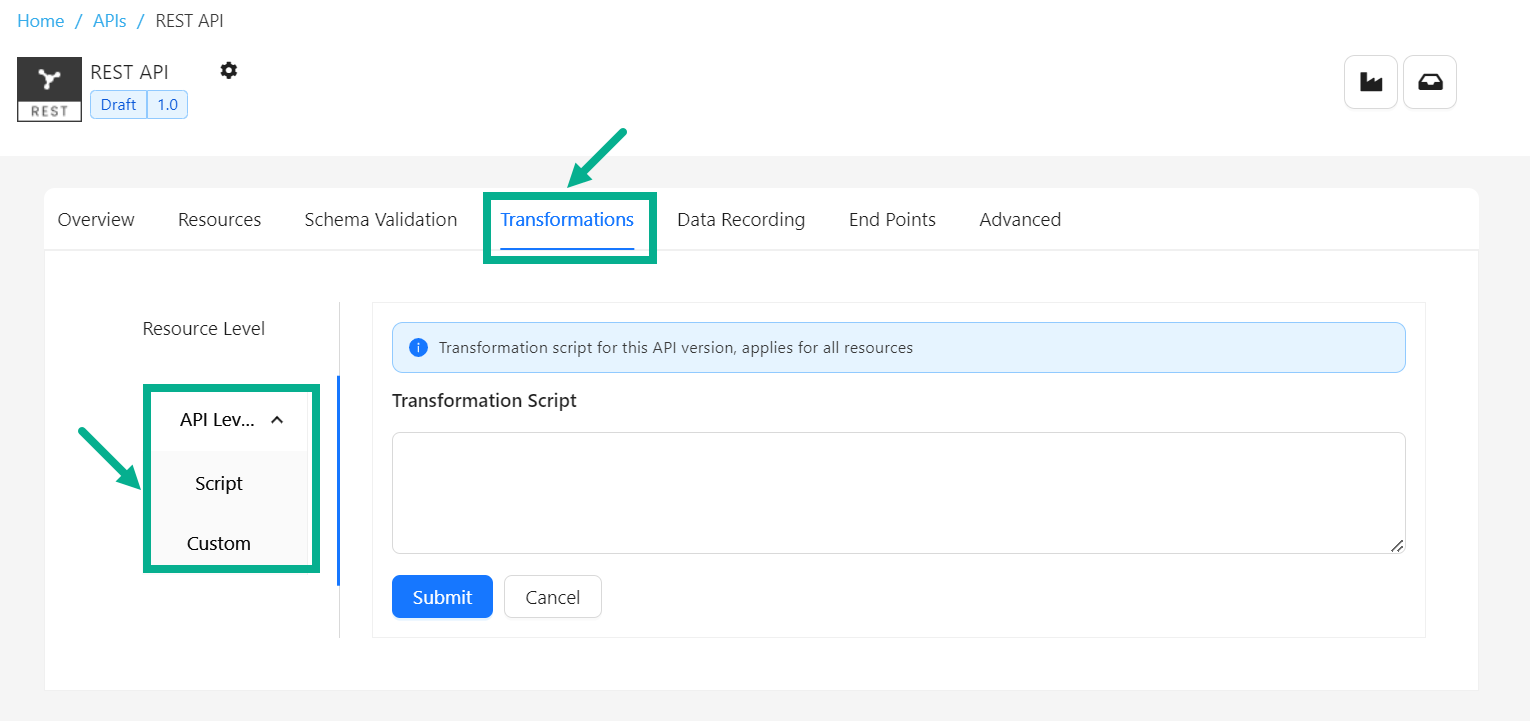The height and width of the screenshot is (721, 1530).
Task: Click the inbox tray icon button
Action: point(1429,82)
